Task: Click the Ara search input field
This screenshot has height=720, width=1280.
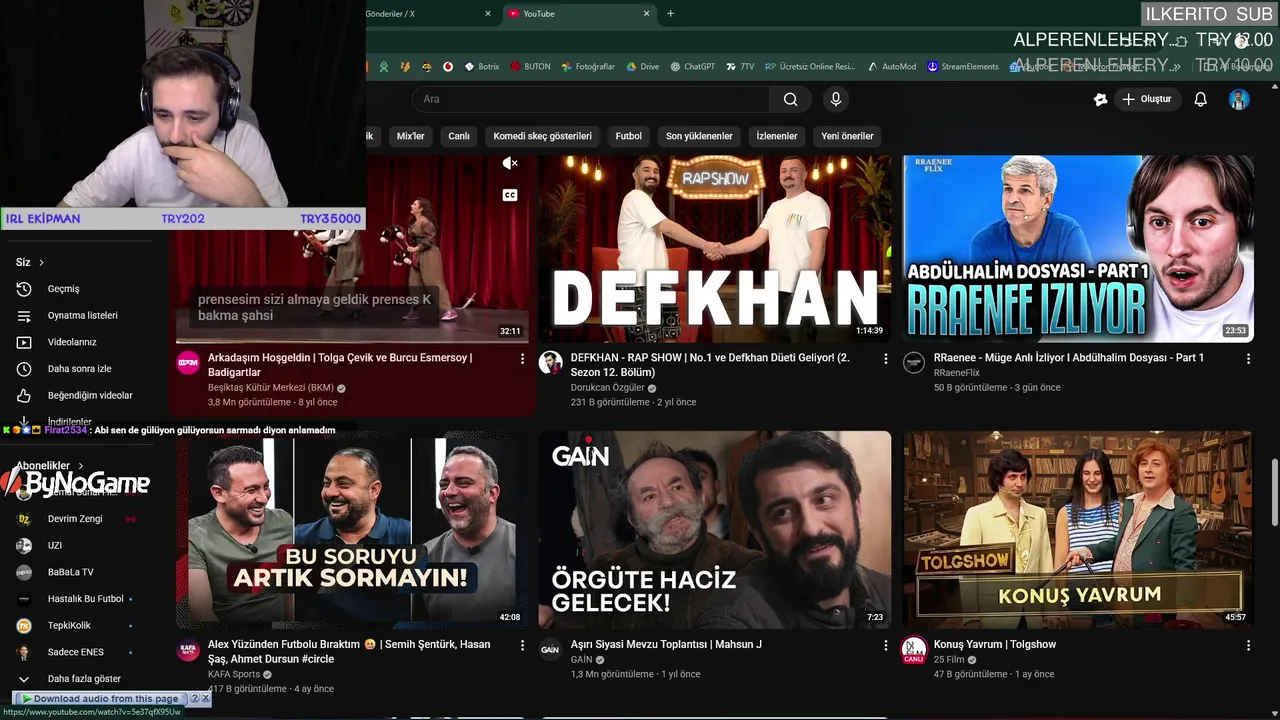Action: click(x=590, y=99)
